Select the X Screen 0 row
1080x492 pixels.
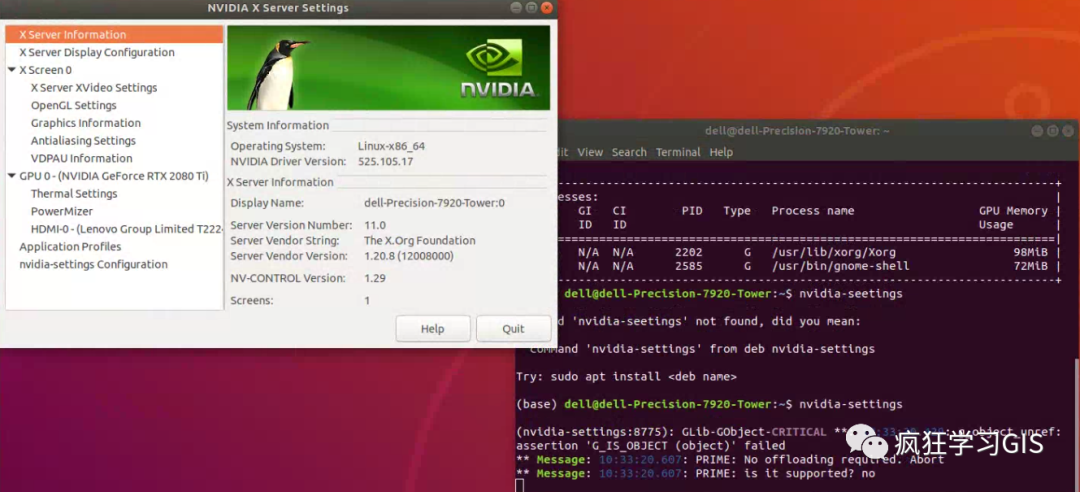45,70
